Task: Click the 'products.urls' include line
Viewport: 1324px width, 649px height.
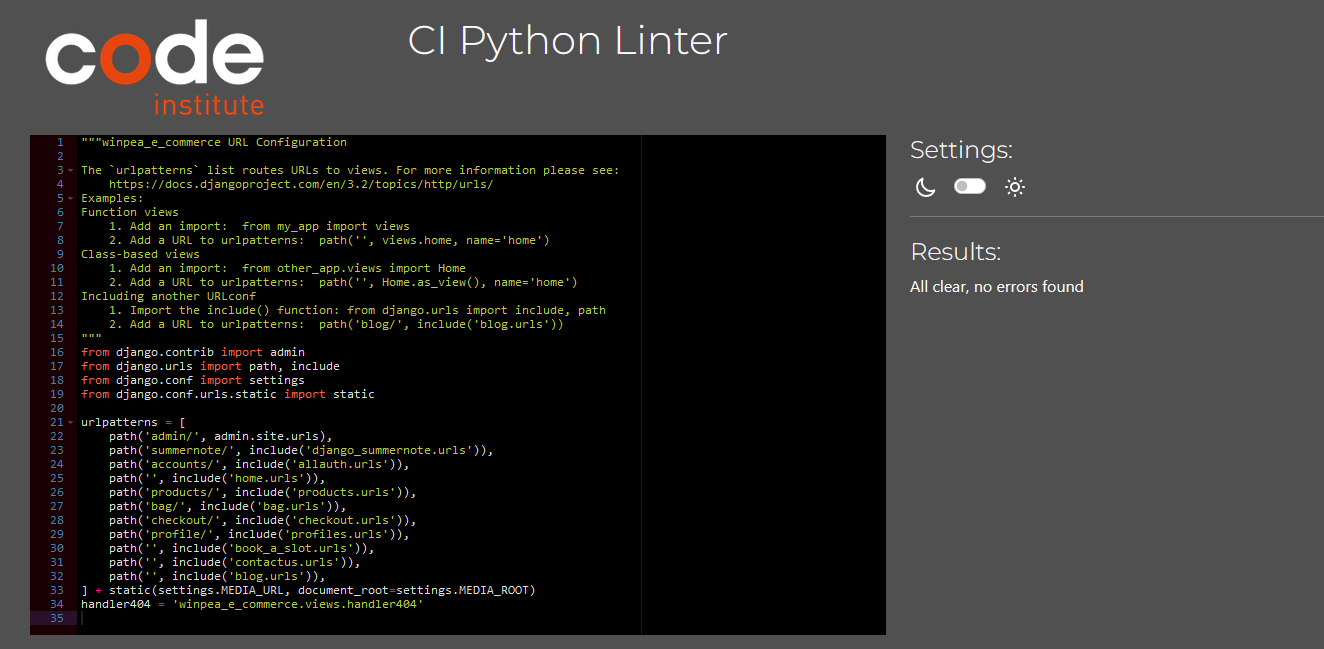Action: pyautogui.click(x=262, y=492)
